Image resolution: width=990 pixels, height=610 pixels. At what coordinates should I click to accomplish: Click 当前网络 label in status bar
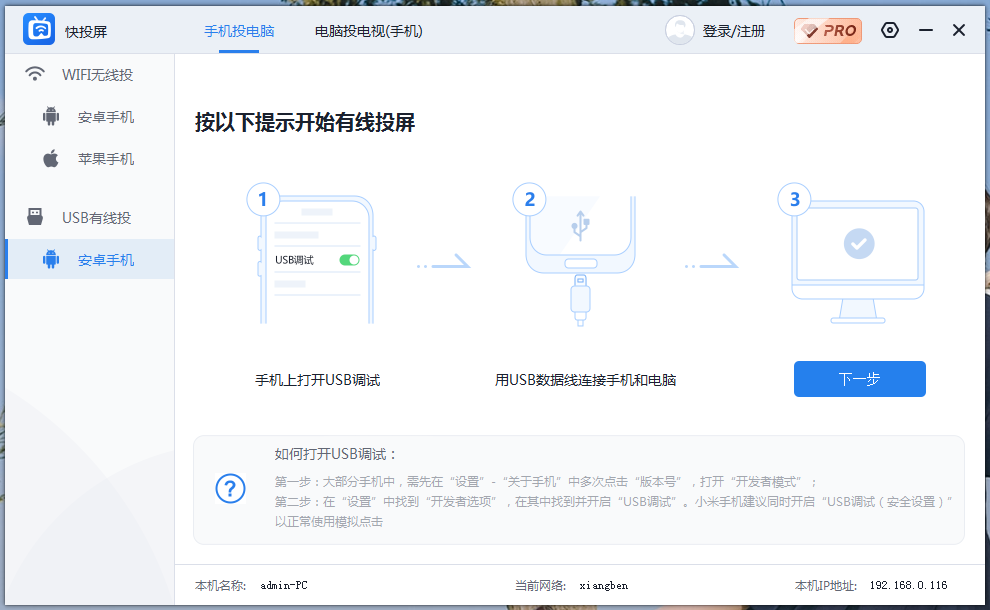pyautogui.click(x=540, y=585)
